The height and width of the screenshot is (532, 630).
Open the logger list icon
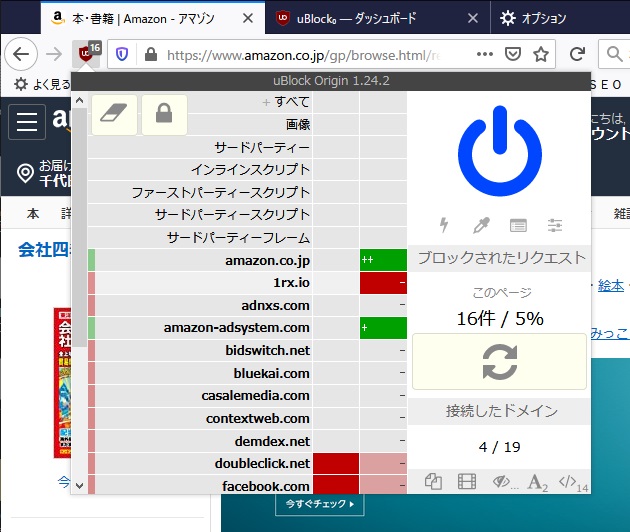(518, 225)
